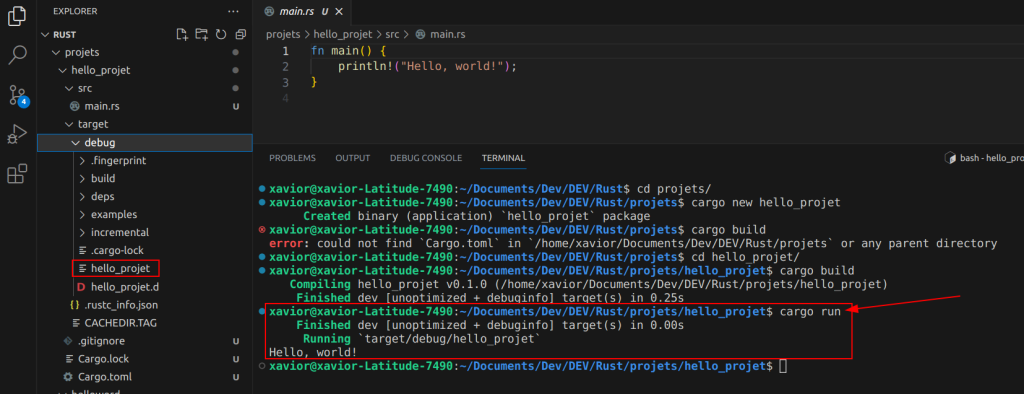
Task: Open the Run and Debug view
Action: pyautogui.click(x=17, y=135)
